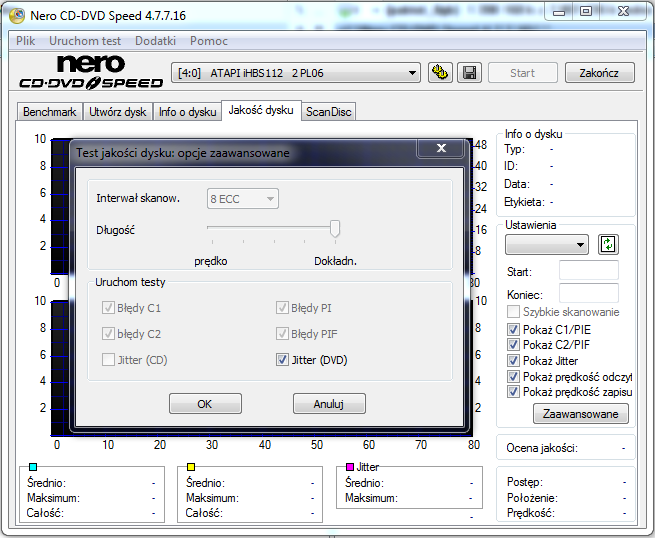Click the green refresh settings icon

[x=608, y=244]
